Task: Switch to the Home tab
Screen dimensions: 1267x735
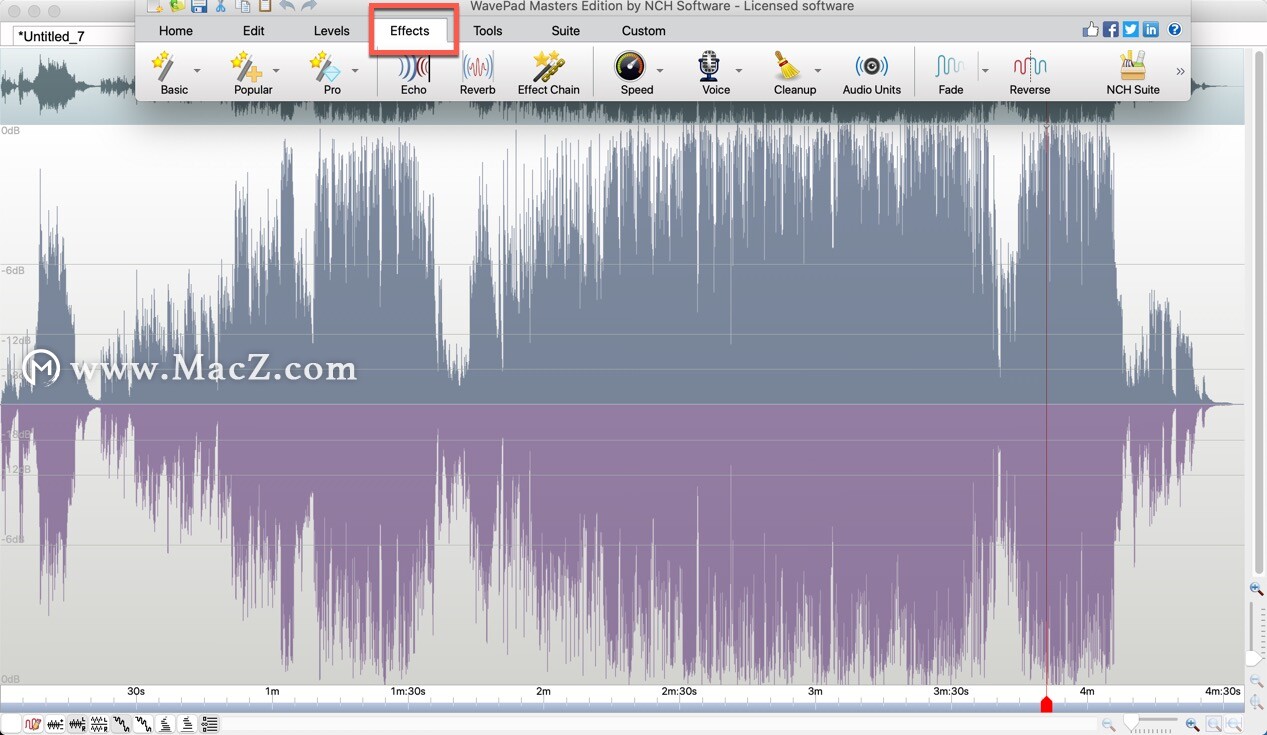Action: click(x=176, y=31)
